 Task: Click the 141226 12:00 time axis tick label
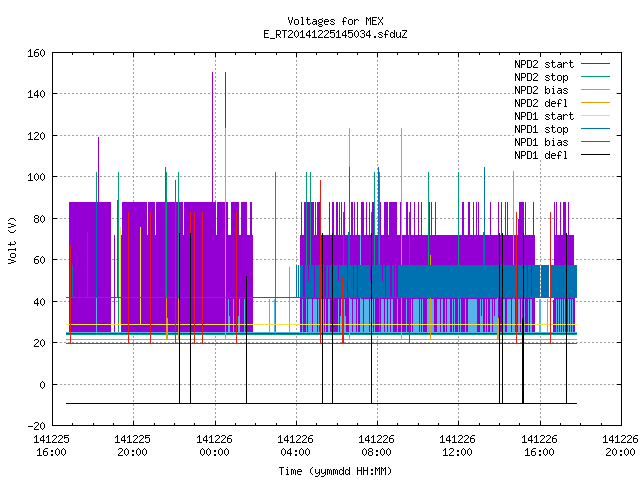point(458,446)
